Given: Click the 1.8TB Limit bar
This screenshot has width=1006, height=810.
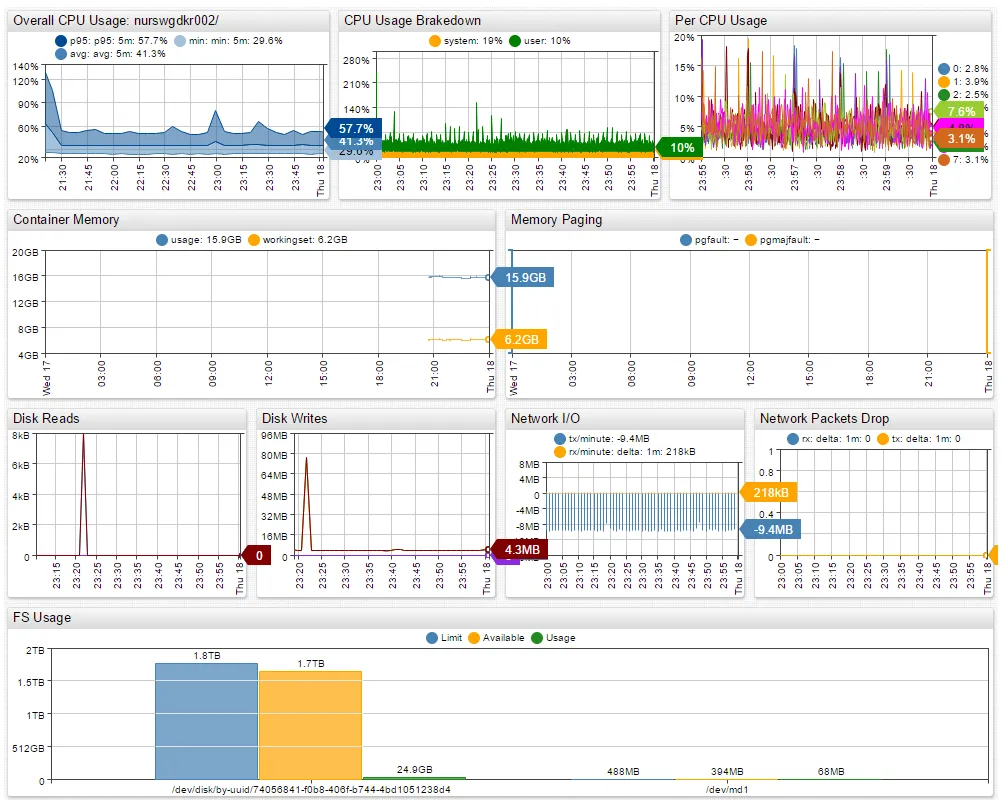Looking at the screenshot, I should coord(207,721).
